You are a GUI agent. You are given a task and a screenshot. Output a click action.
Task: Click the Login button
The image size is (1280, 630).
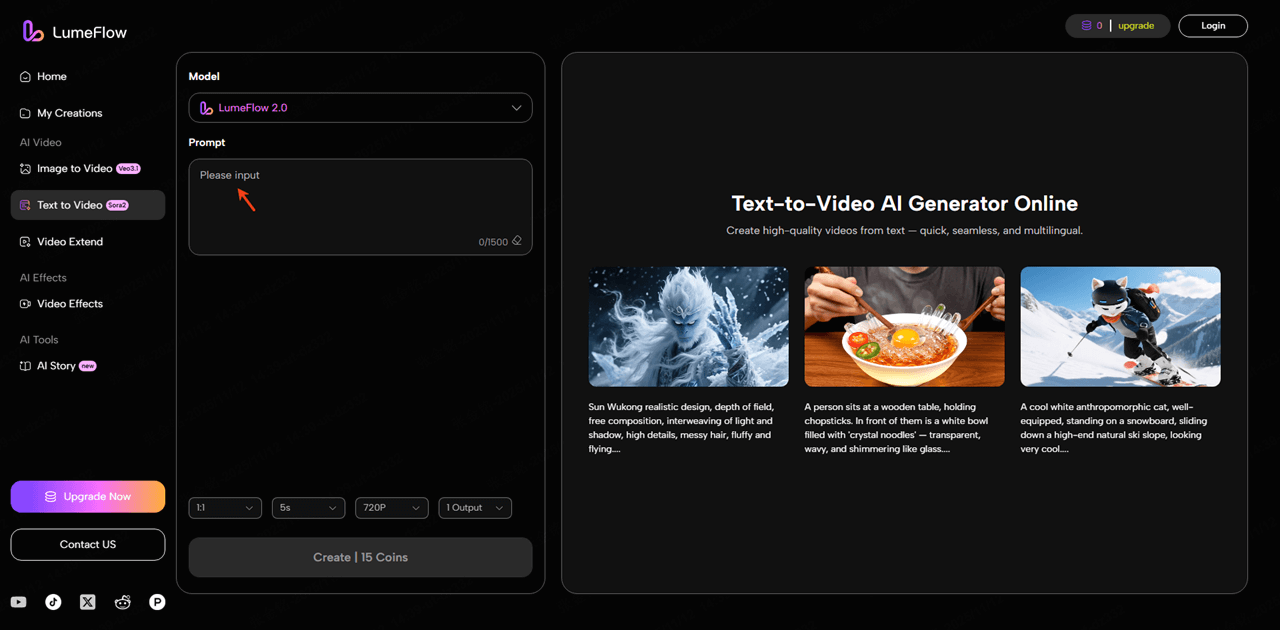1212,25
